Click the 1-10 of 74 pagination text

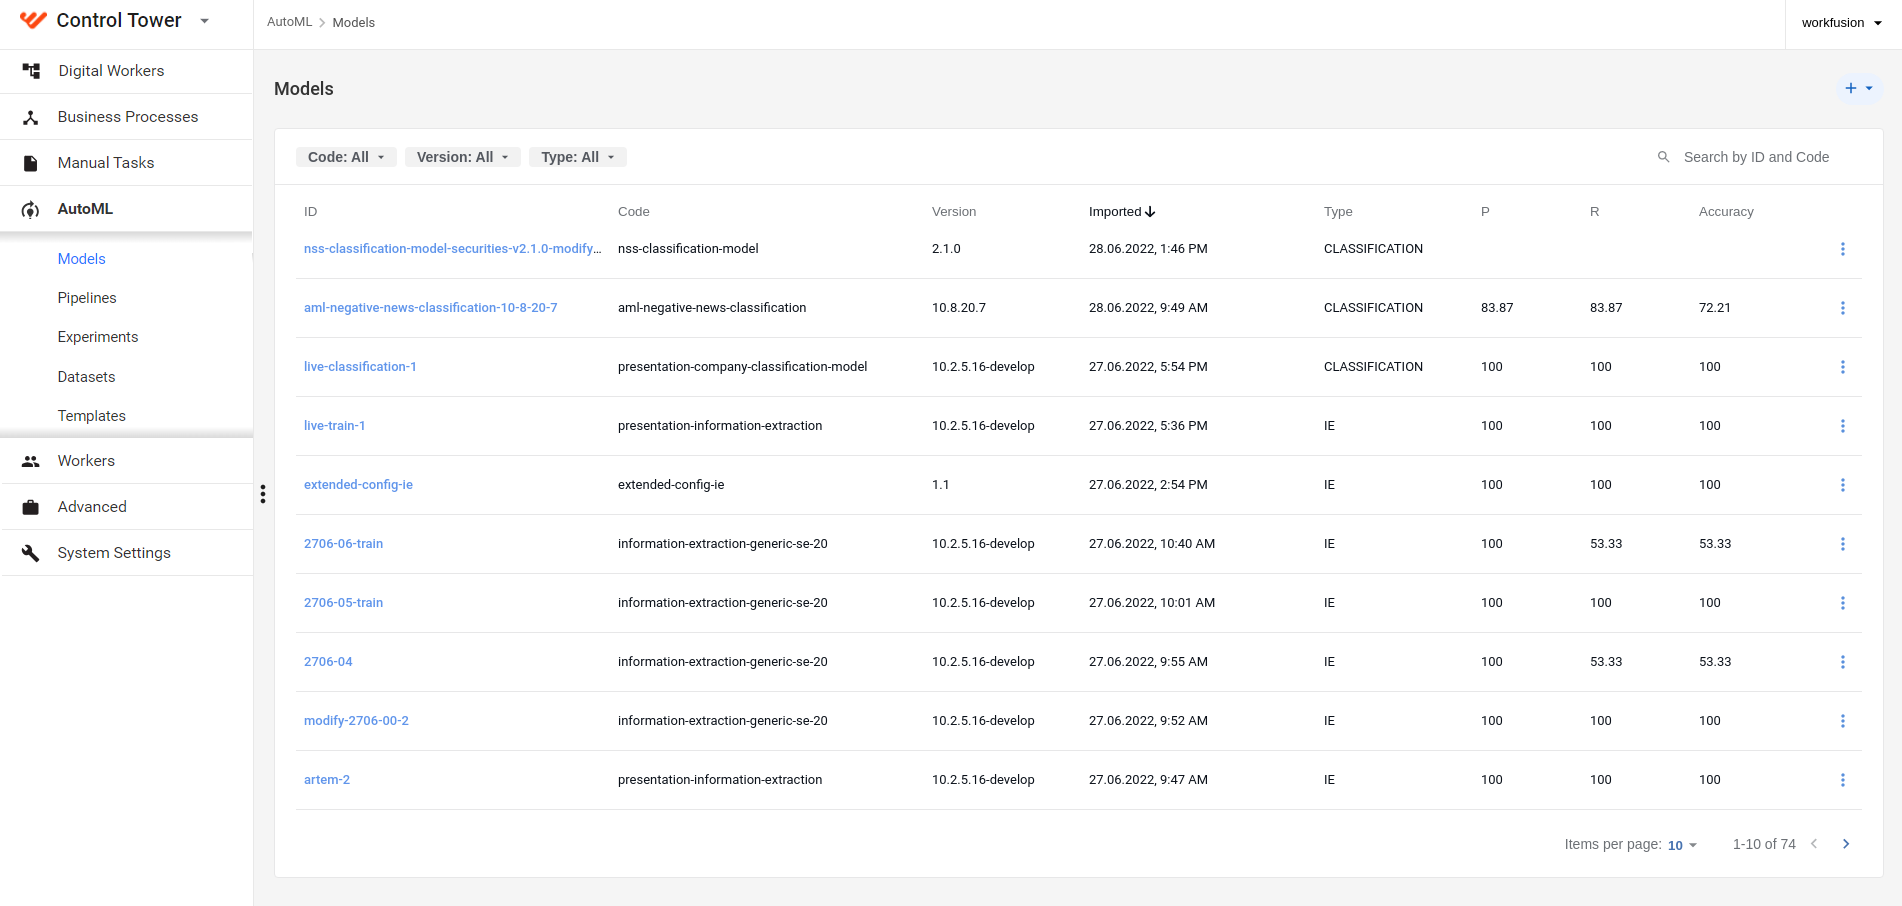click(x=1764, y=844)
